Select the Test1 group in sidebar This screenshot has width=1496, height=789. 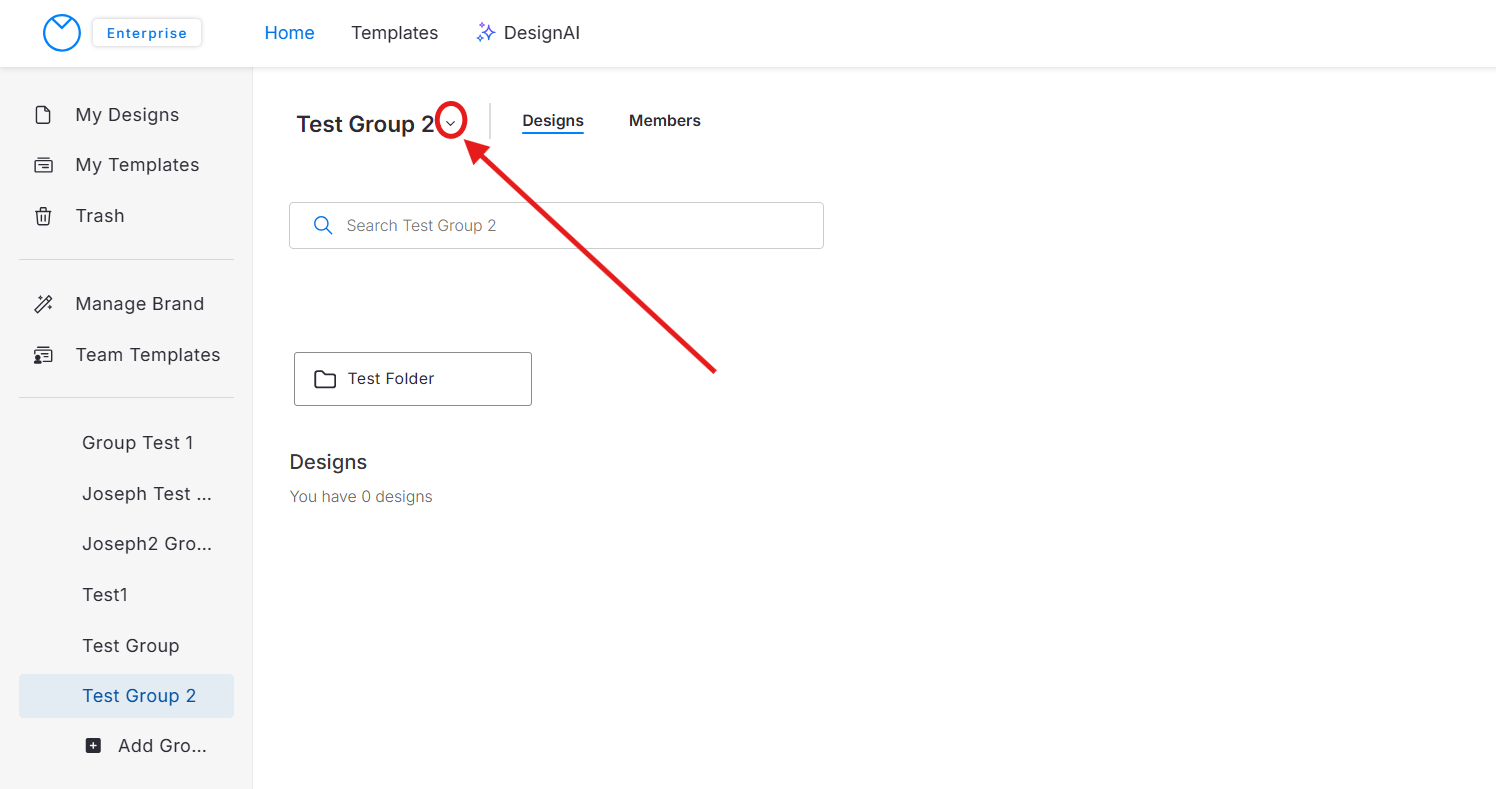(x=105, y=595)
